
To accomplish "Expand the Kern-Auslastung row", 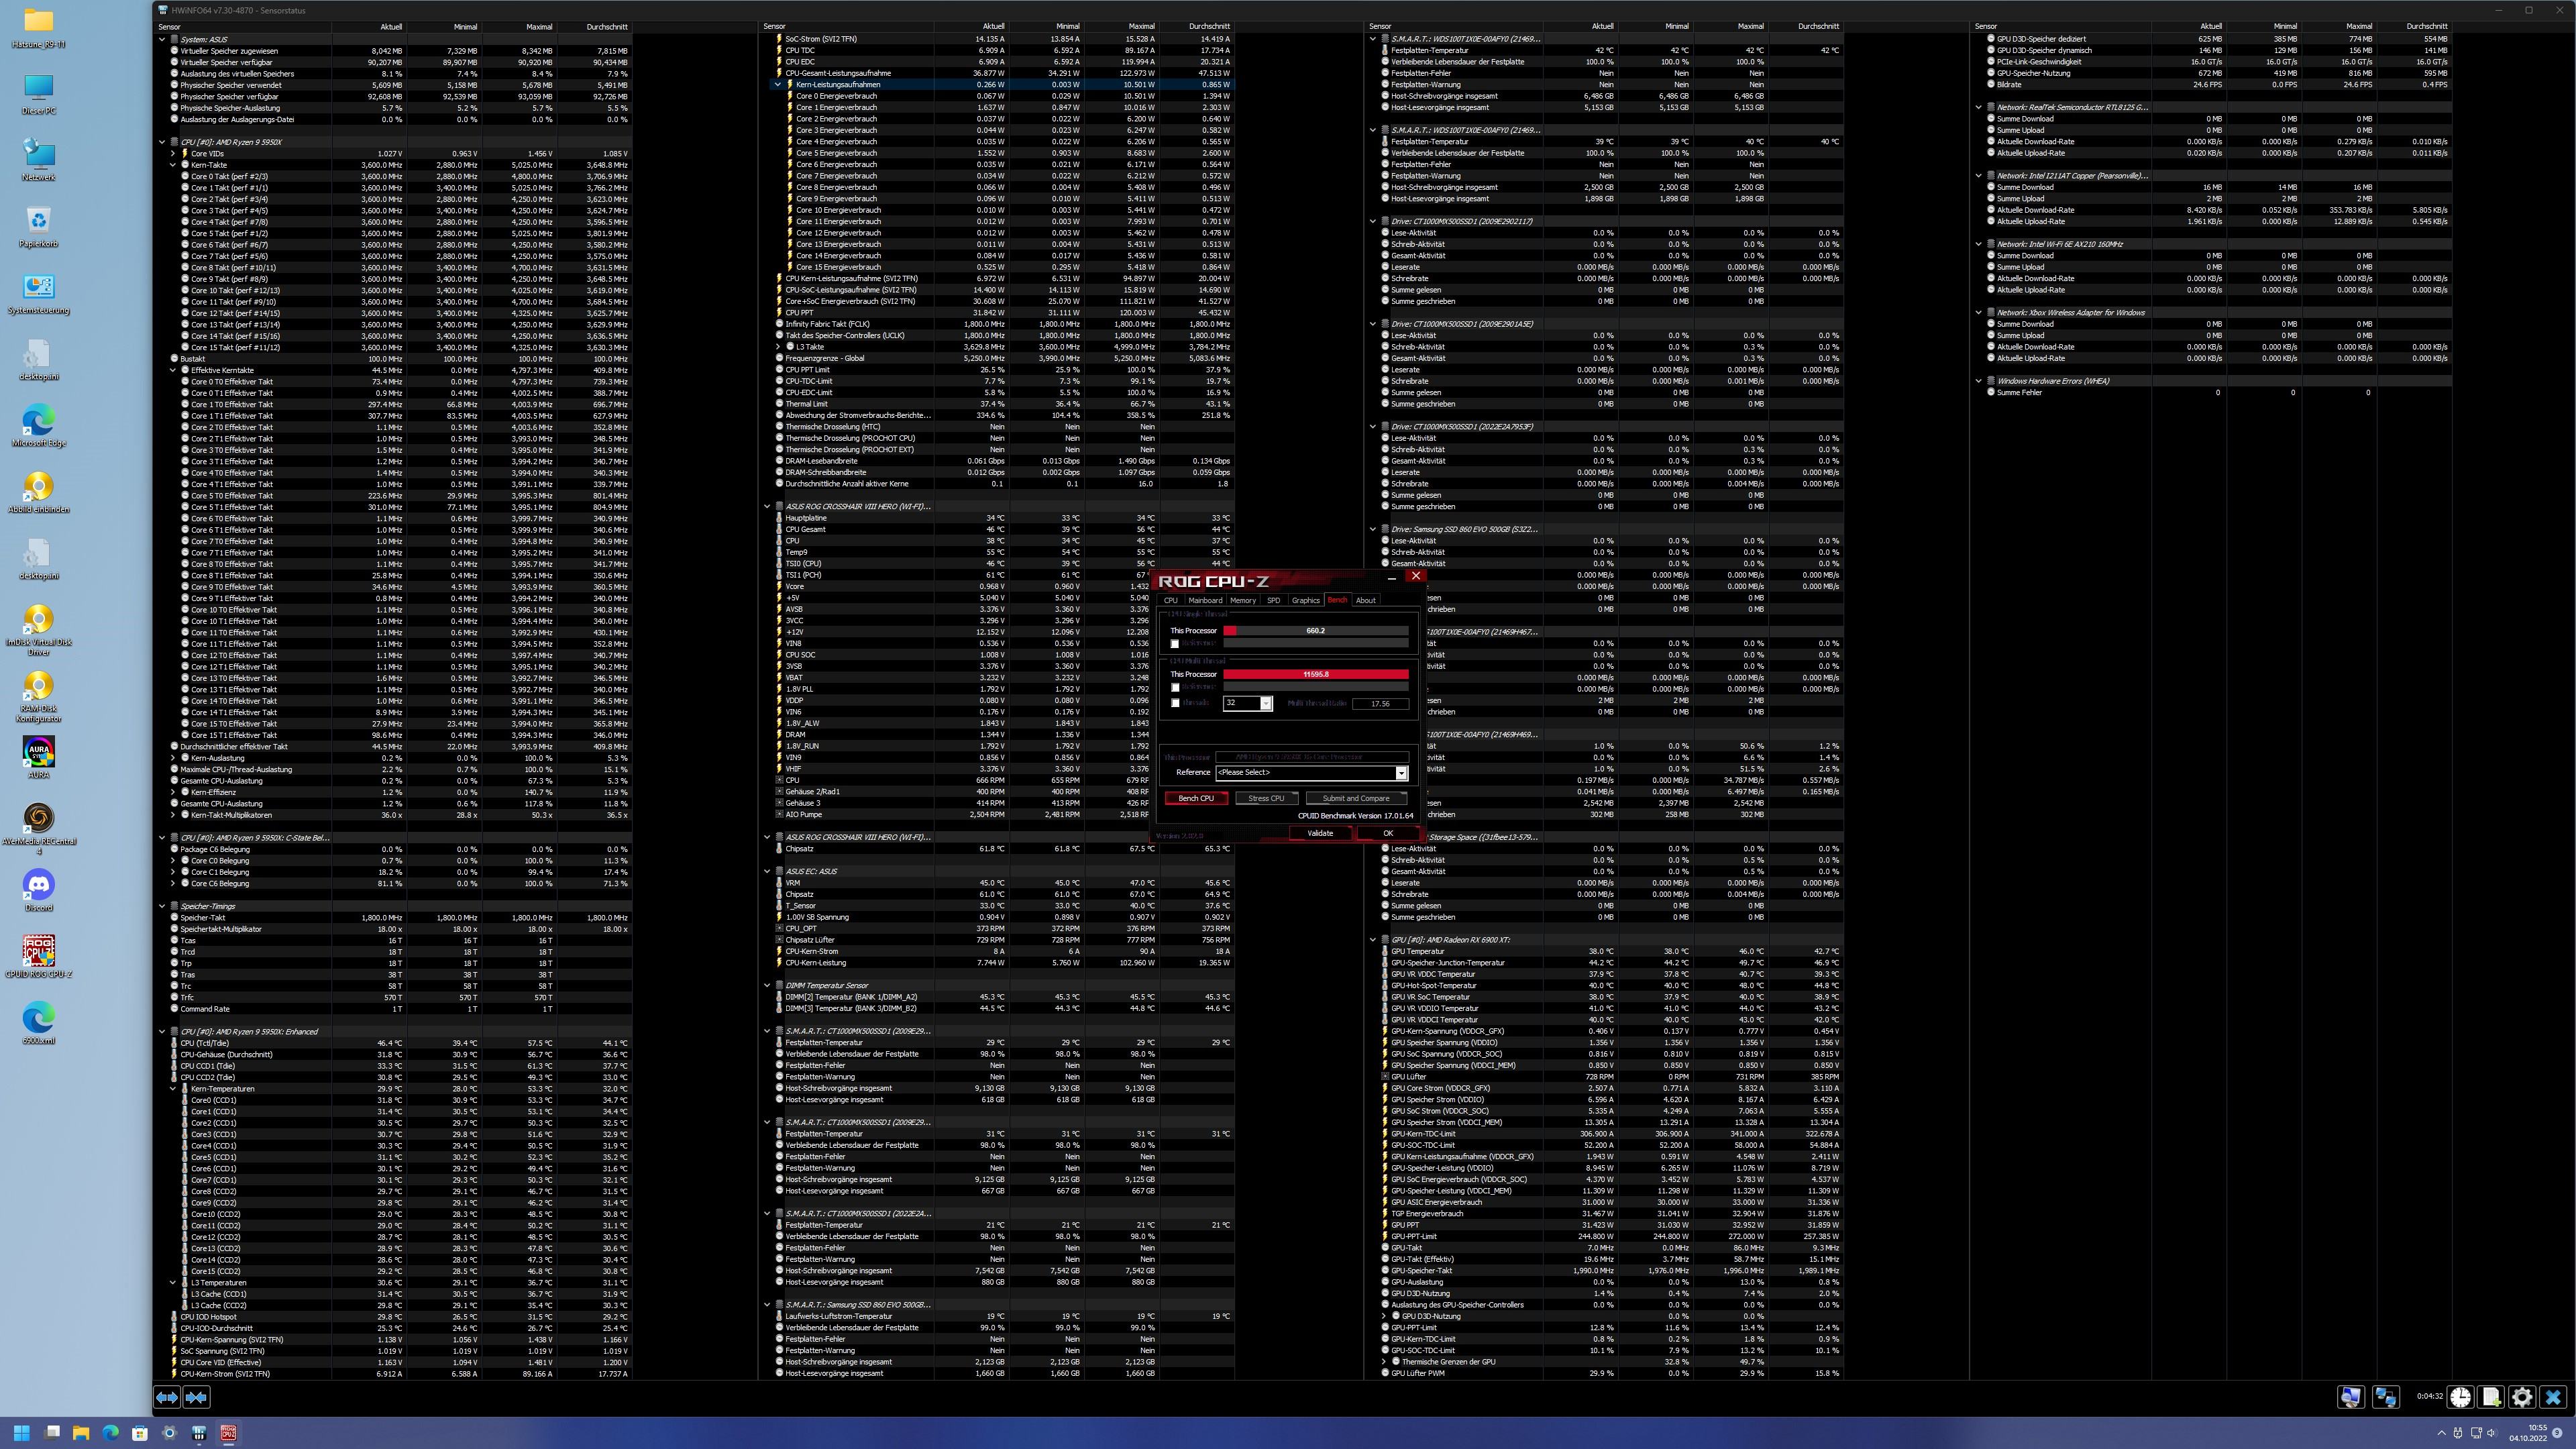I will pos(173,758).
